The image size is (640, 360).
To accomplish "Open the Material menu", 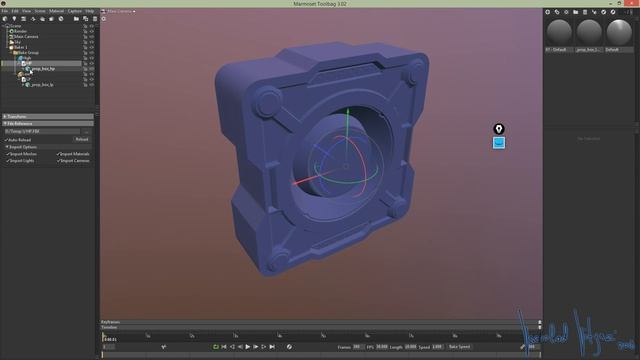I will [57, 11].
